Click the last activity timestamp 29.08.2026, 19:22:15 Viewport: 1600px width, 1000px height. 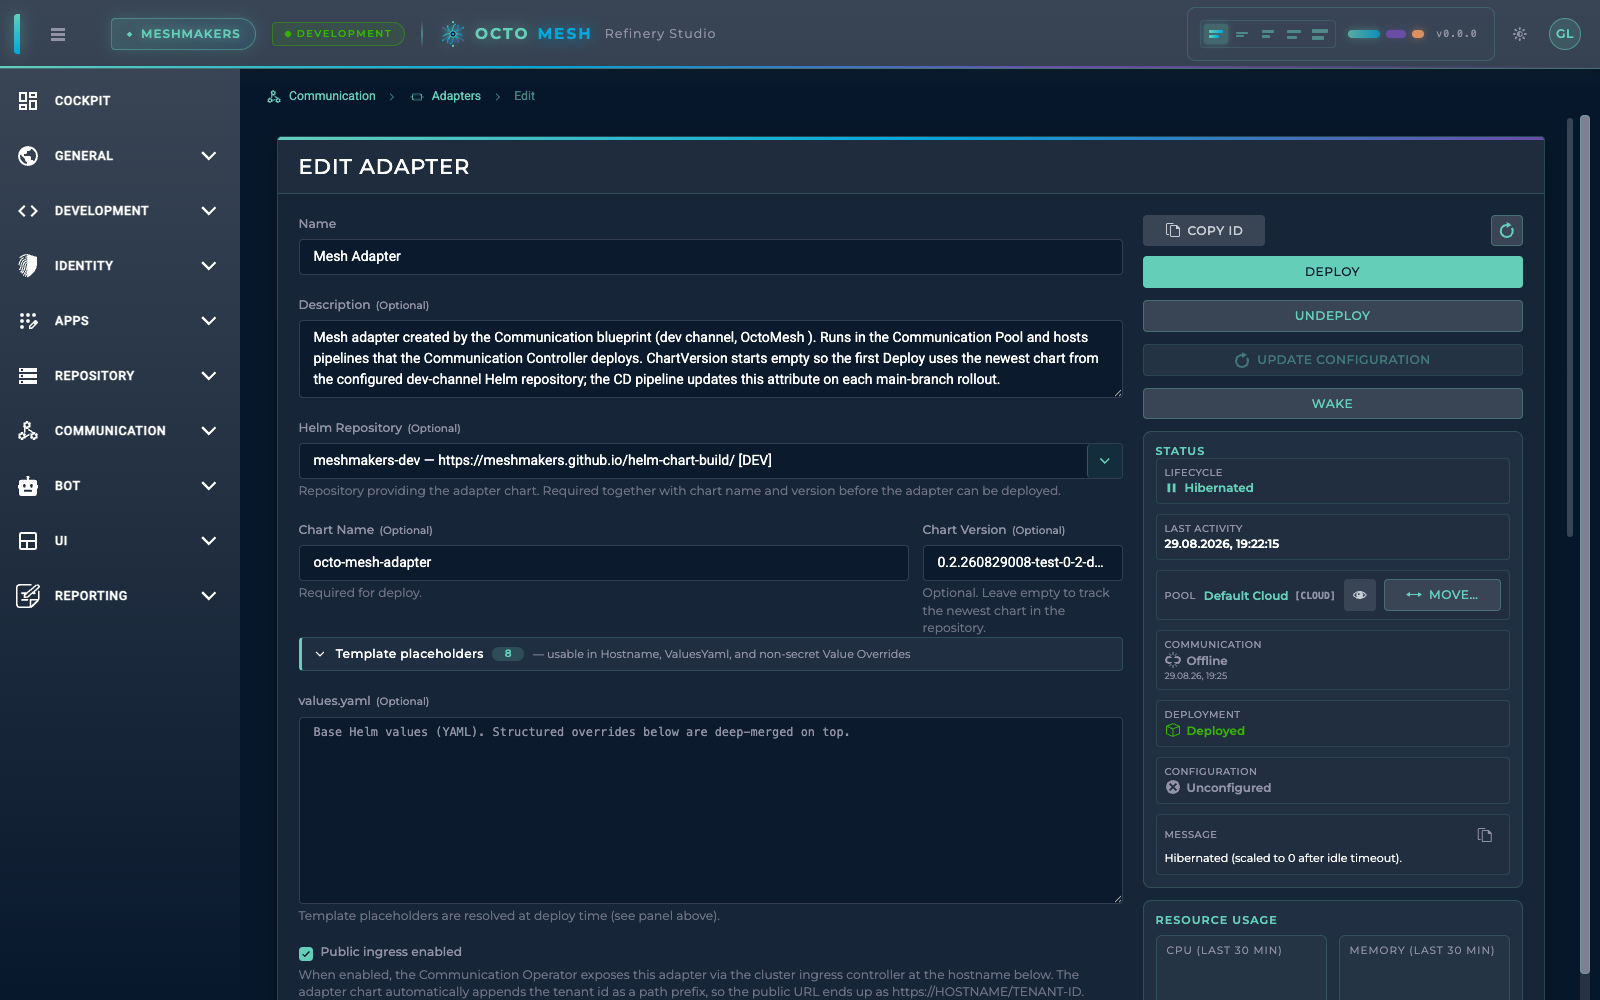[x=1221, y=544]
